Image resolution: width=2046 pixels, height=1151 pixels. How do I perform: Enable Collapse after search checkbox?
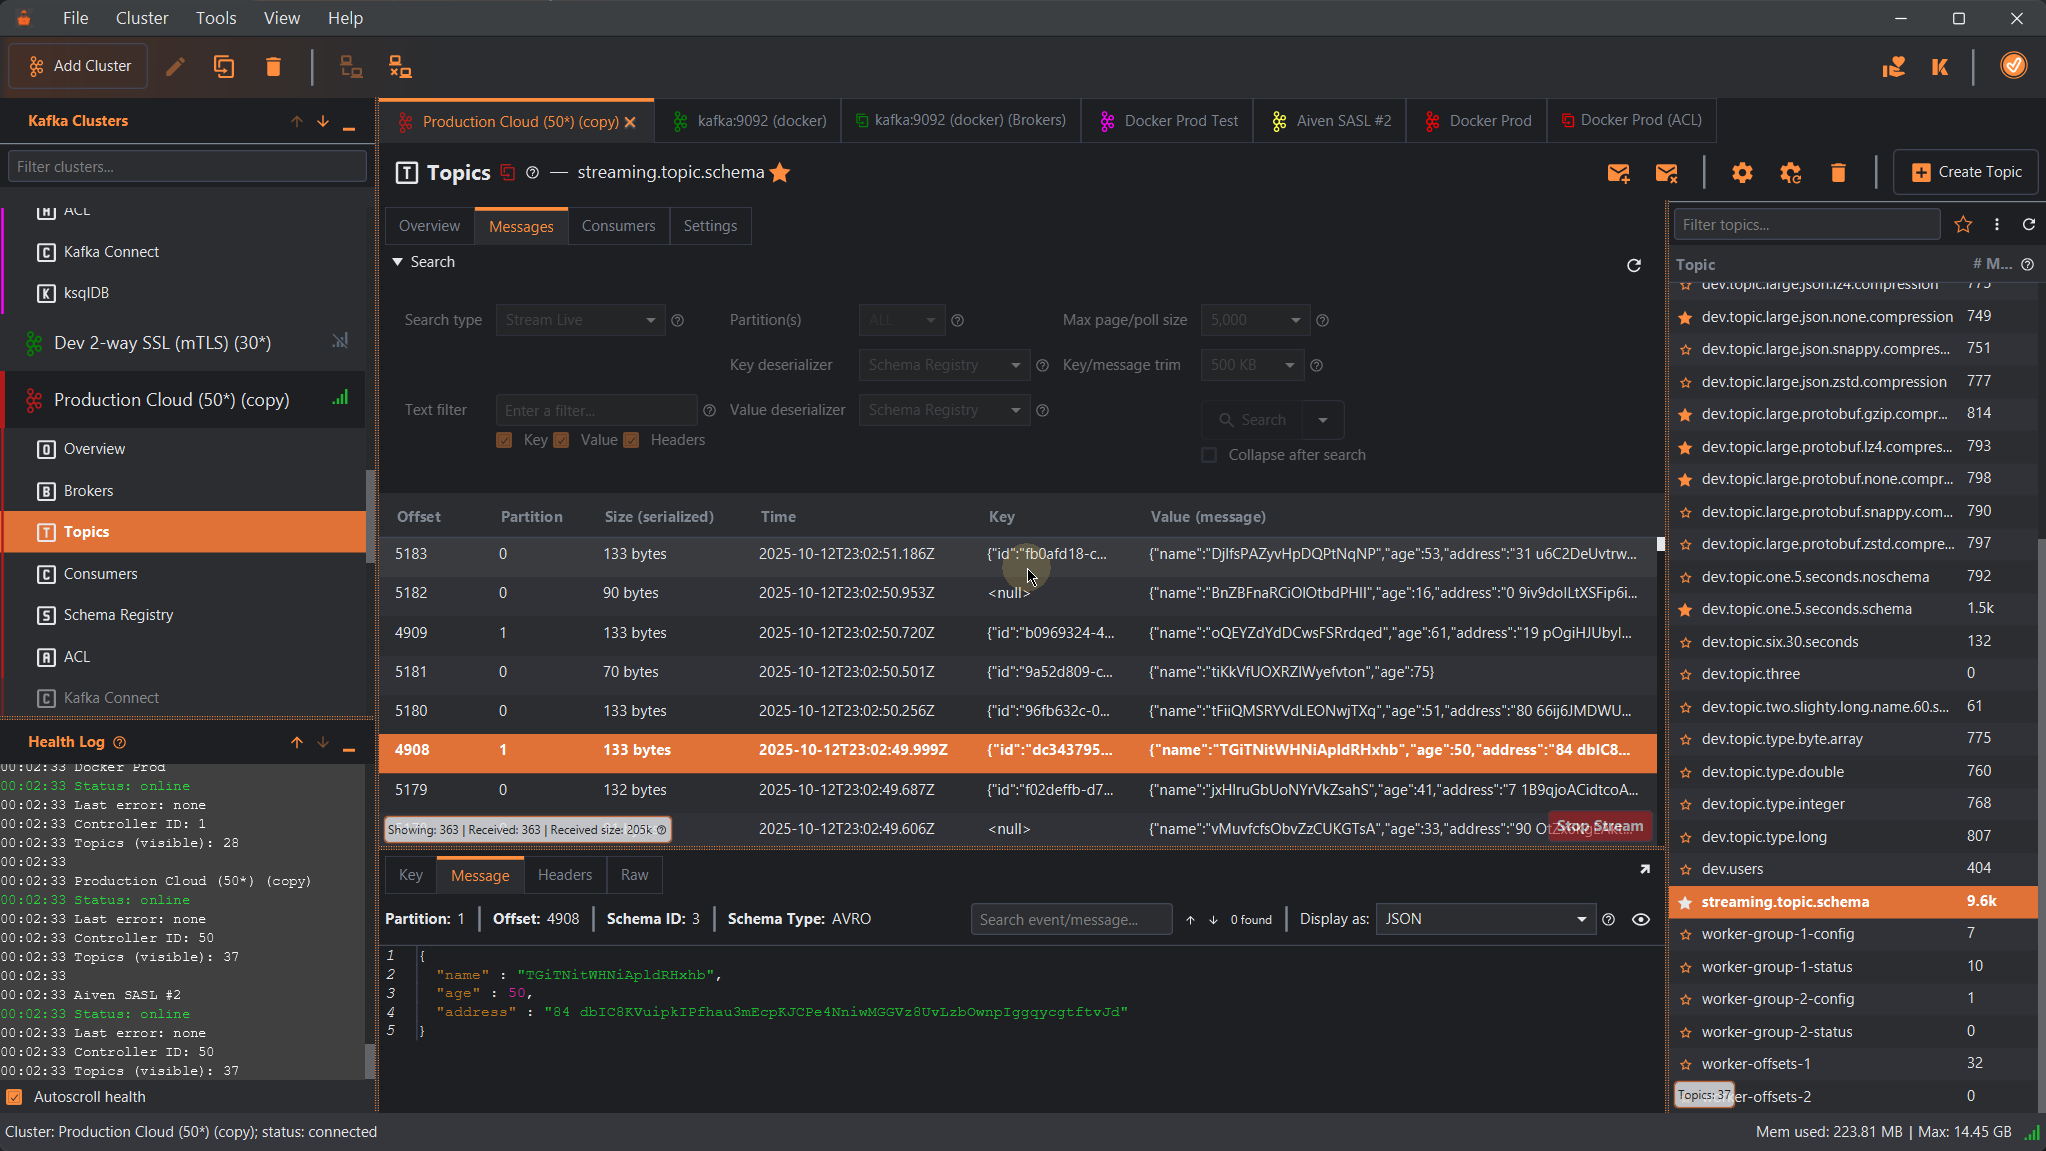point(1209,455)
